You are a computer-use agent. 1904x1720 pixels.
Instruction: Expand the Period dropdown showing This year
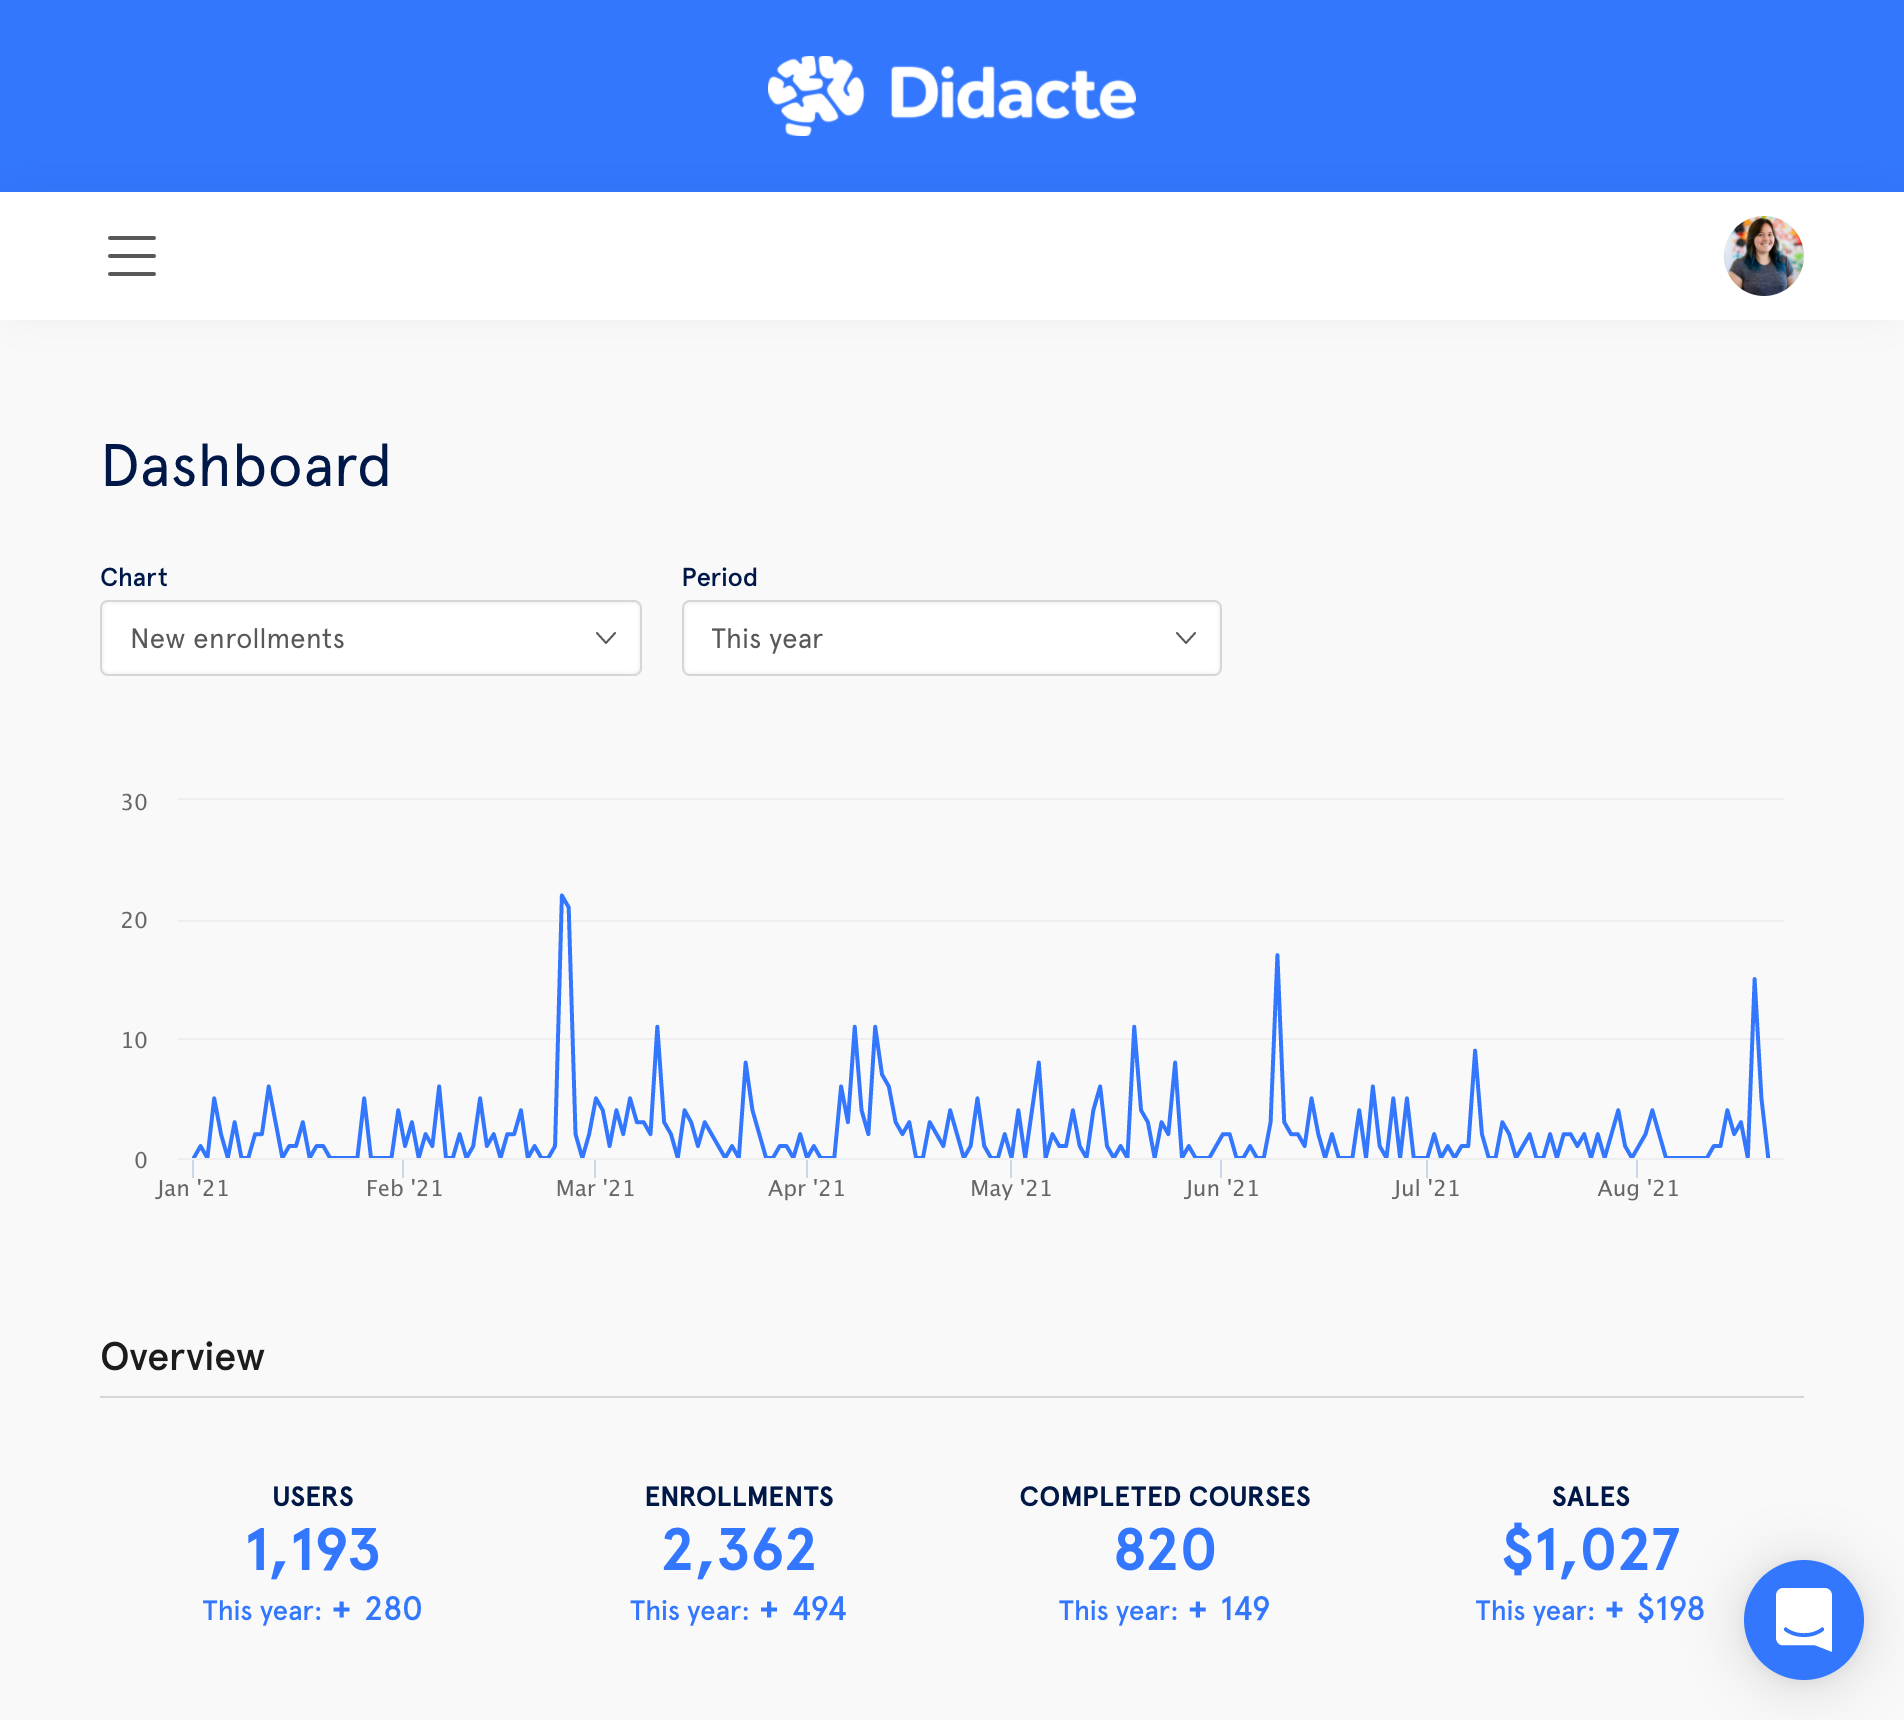(x=951, y=638)
